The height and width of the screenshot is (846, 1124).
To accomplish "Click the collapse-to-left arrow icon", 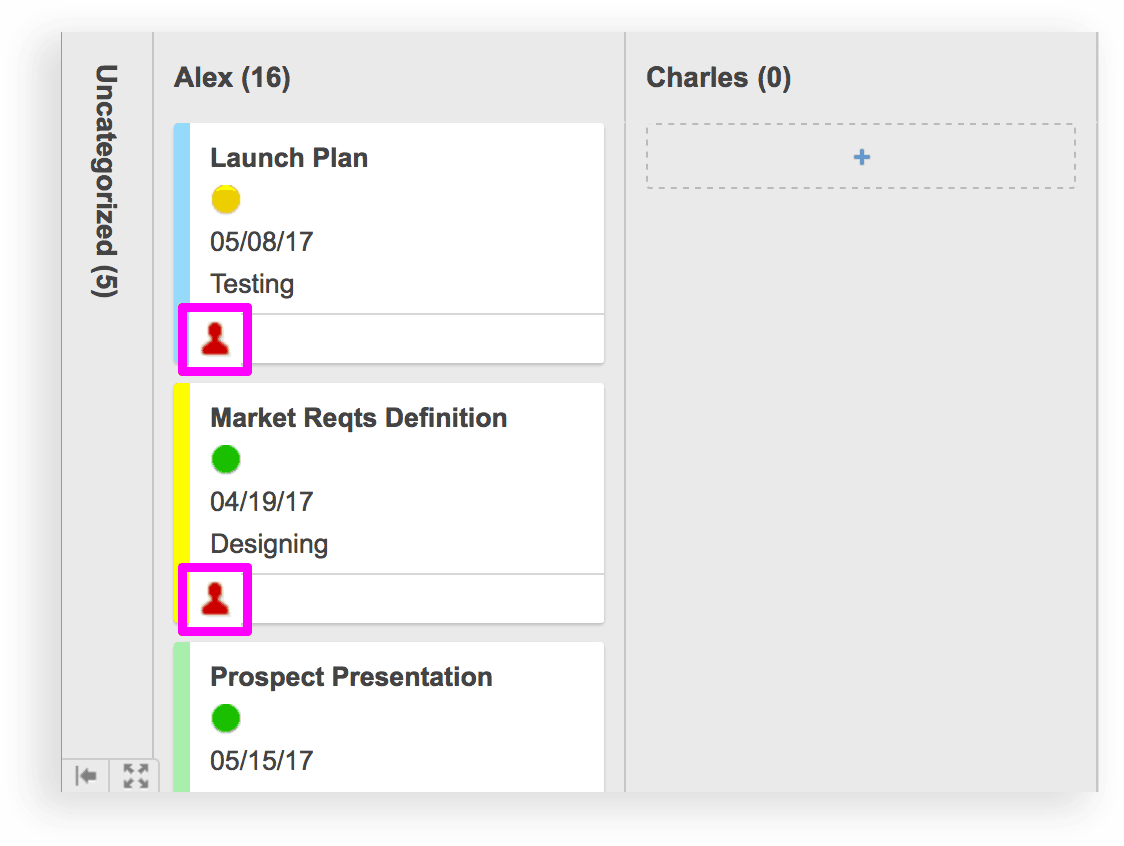I will pyautogui.click(x=87, y=776).
